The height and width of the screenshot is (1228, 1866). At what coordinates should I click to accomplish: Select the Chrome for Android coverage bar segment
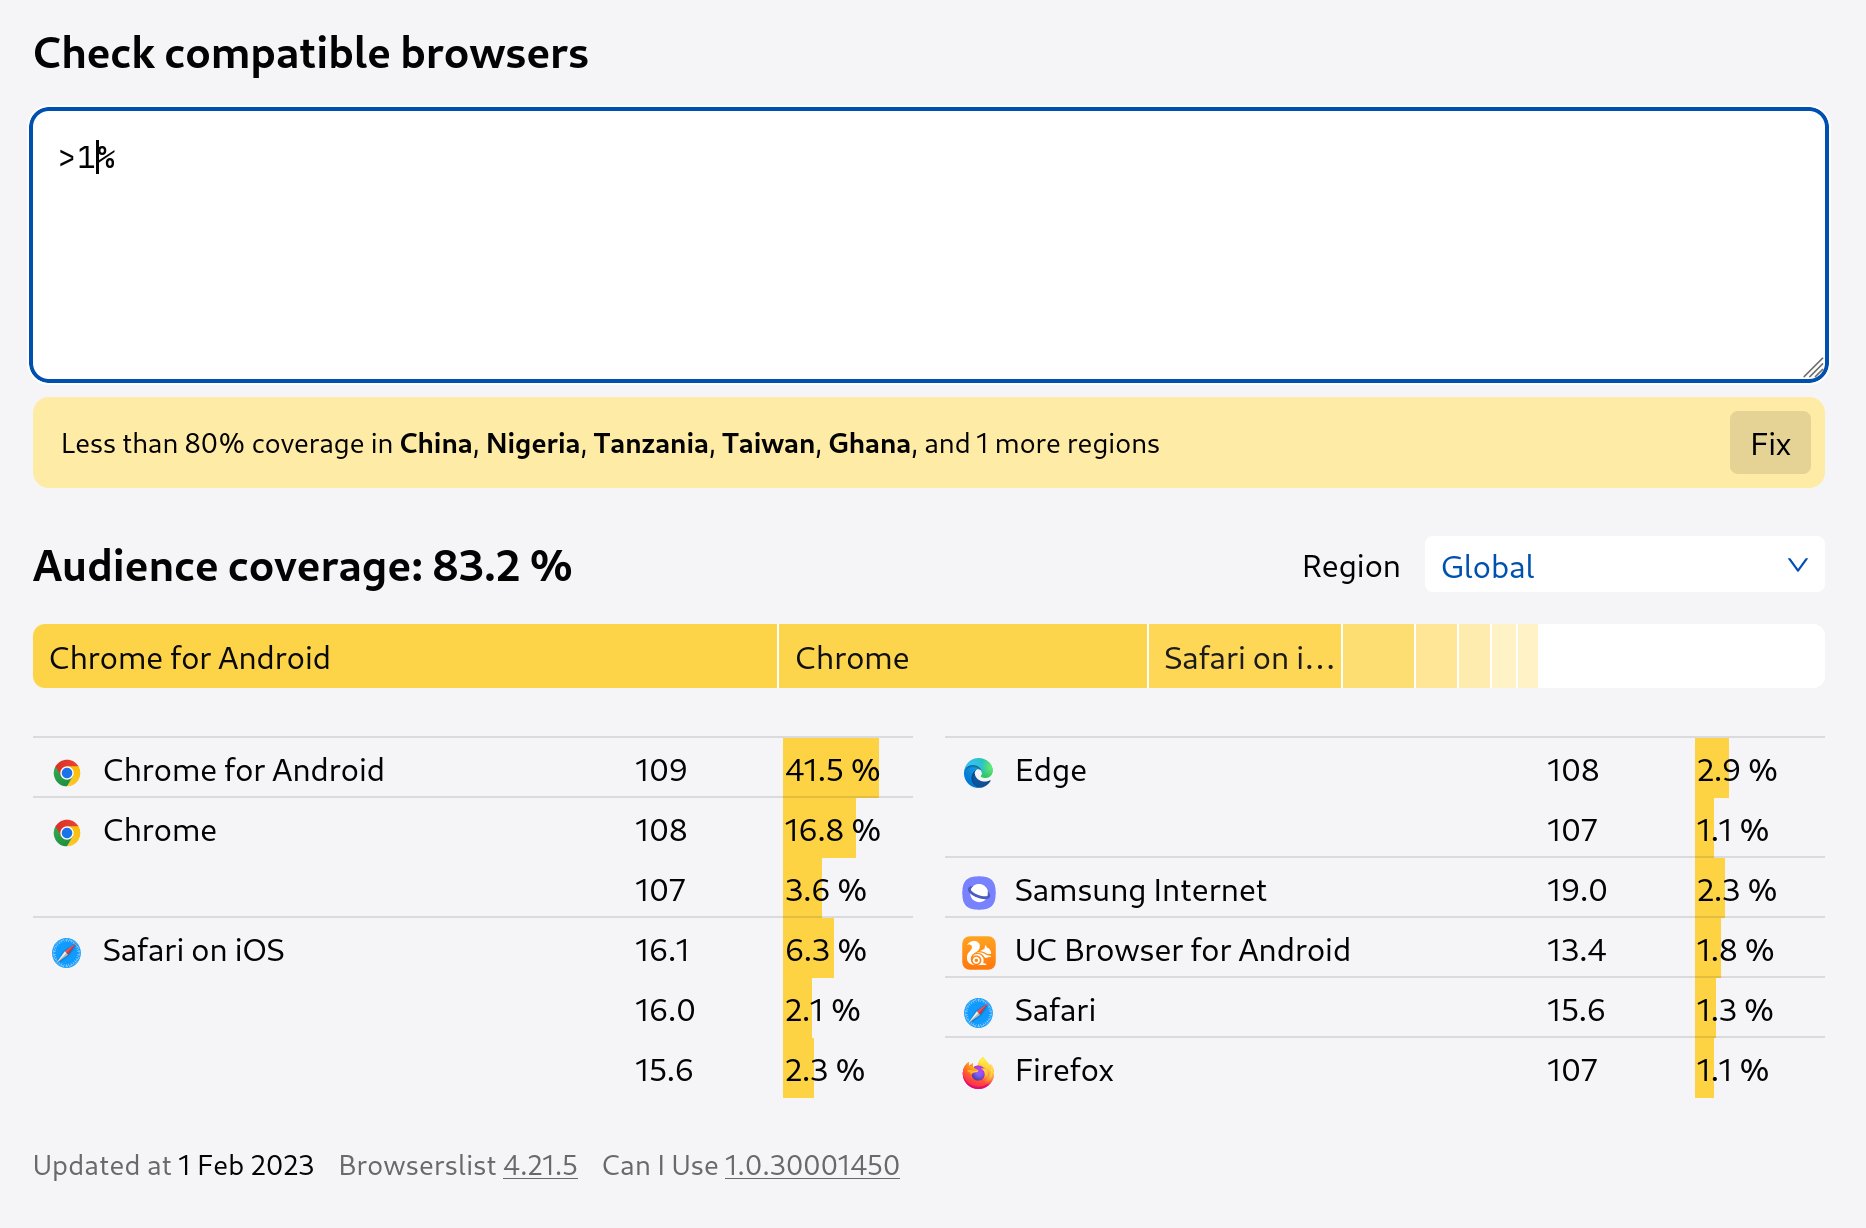405,657
